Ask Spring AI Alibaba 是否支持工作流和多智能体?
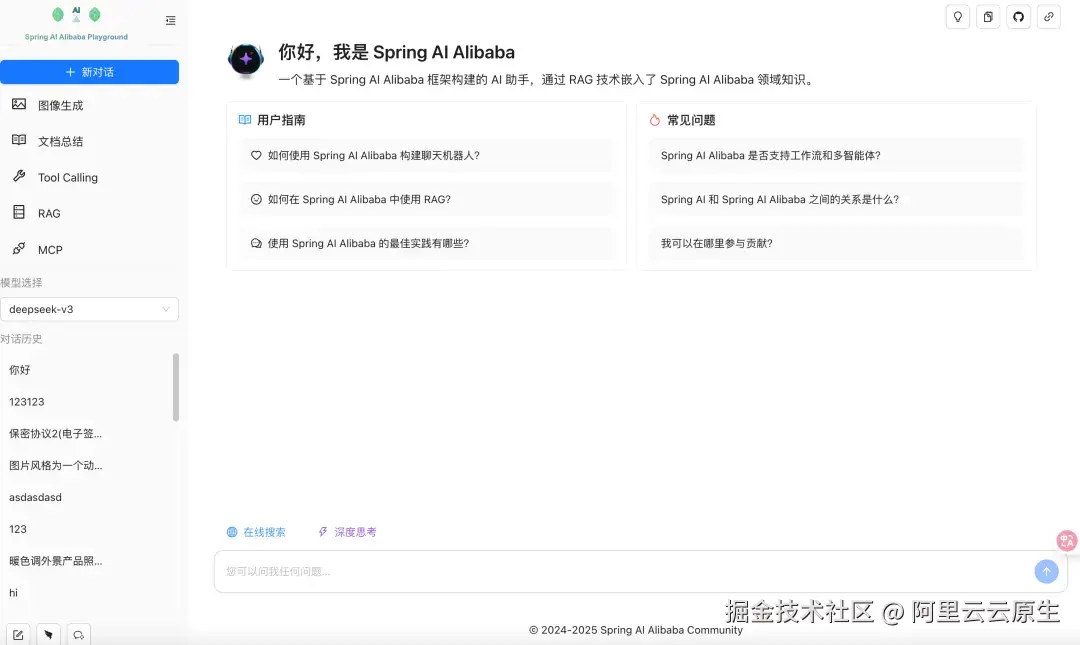The image size is (1080, 645). click(x=836, y=156)
